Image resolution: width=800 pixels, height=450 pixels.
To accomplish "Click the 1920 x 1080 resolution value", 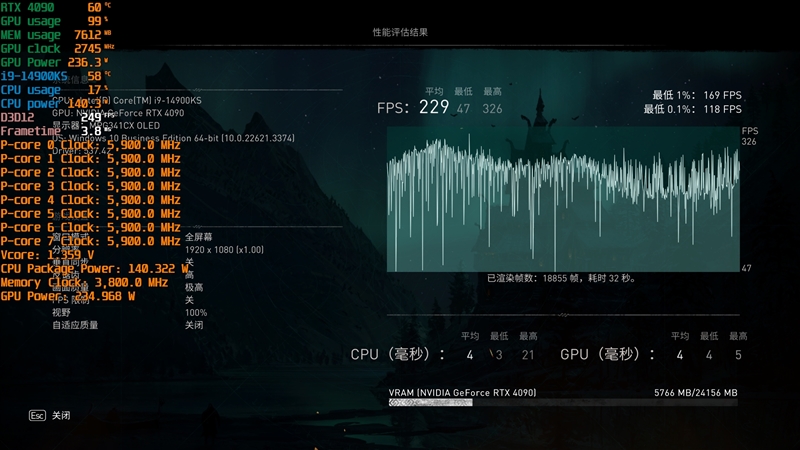I will 224,249.
